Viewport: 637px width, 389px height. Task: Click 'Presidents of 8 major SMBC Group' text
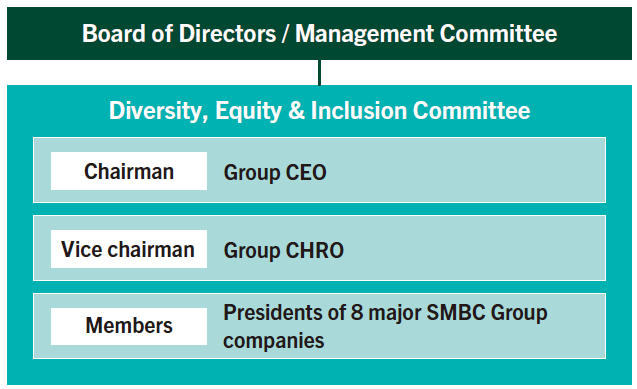385,313
